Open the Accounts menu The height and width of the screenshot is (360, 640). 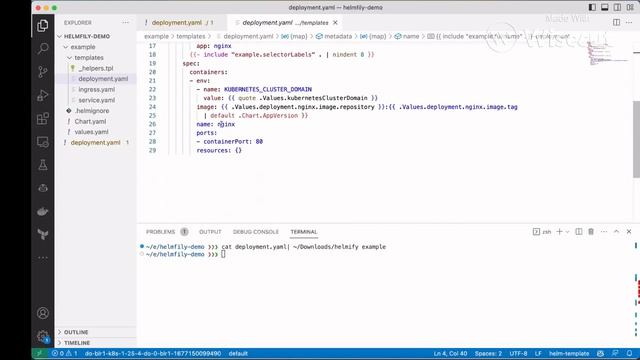(x=42, y=313)
